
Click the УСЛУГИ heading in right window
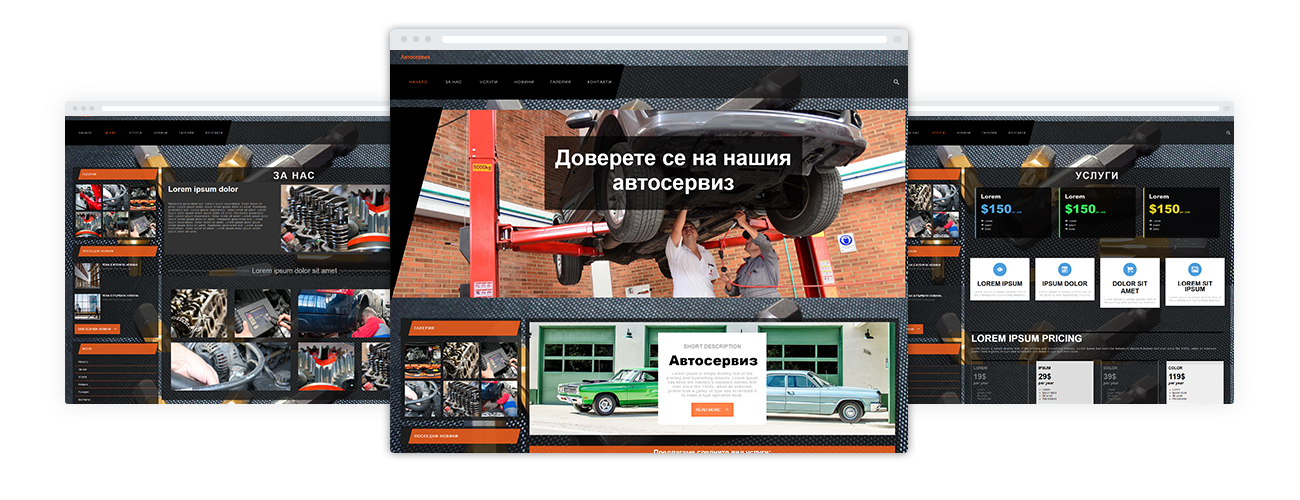pos(1097,176)
